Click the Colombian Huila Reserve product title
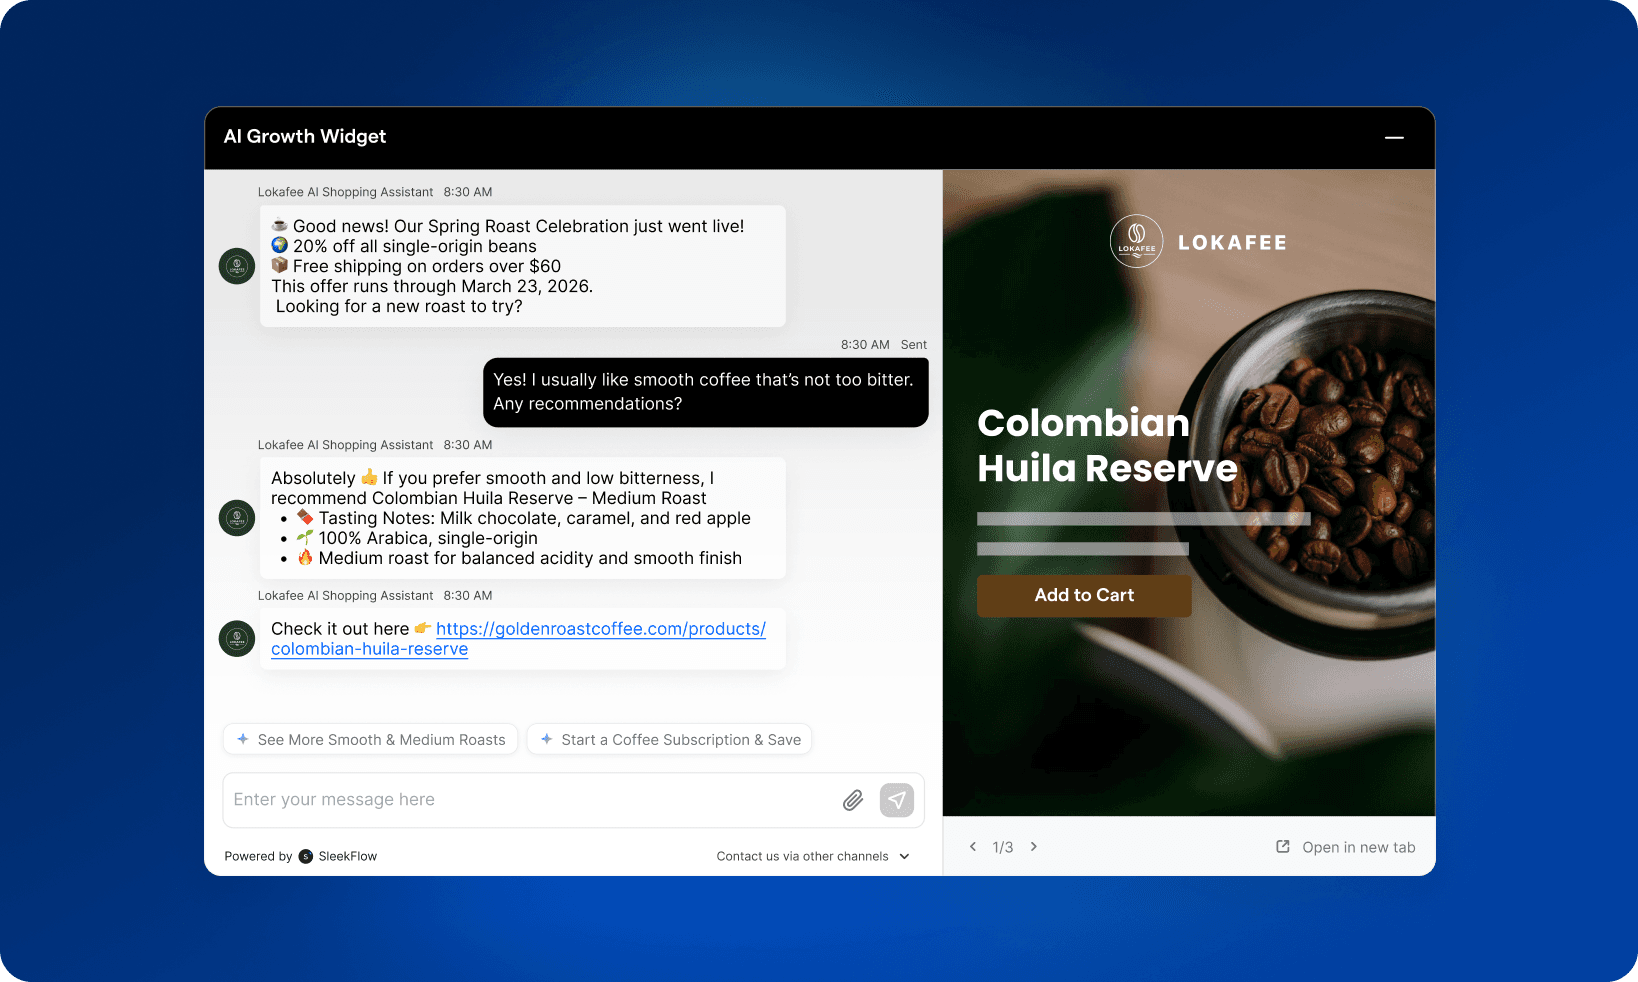1638x982 pixels. coord(1106,446)
